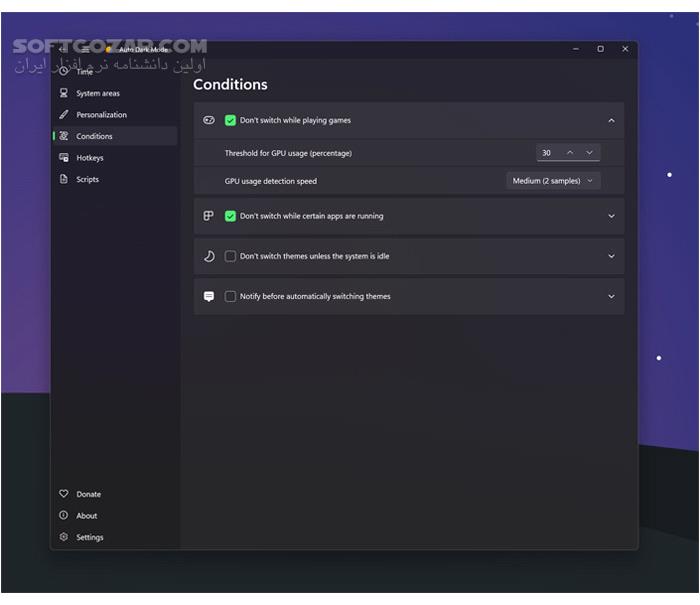Open the About page
Image resolution: width=700 pixels, height=605 pixels.
115,515
